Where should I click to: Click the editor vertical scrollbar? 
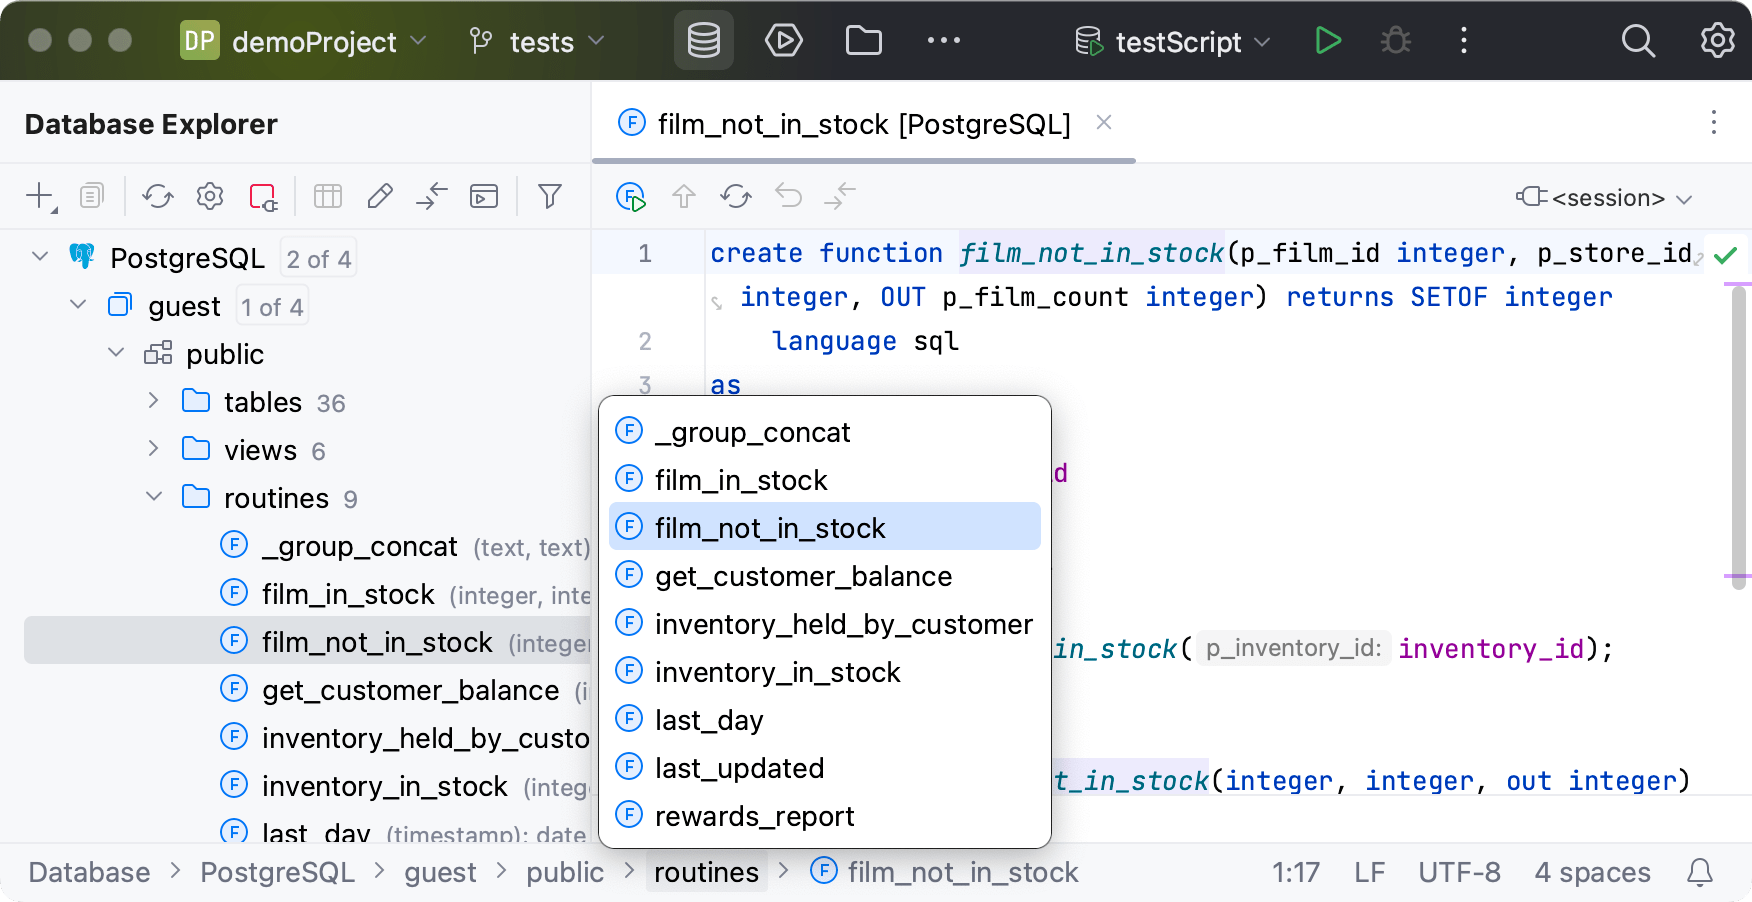1738,438
